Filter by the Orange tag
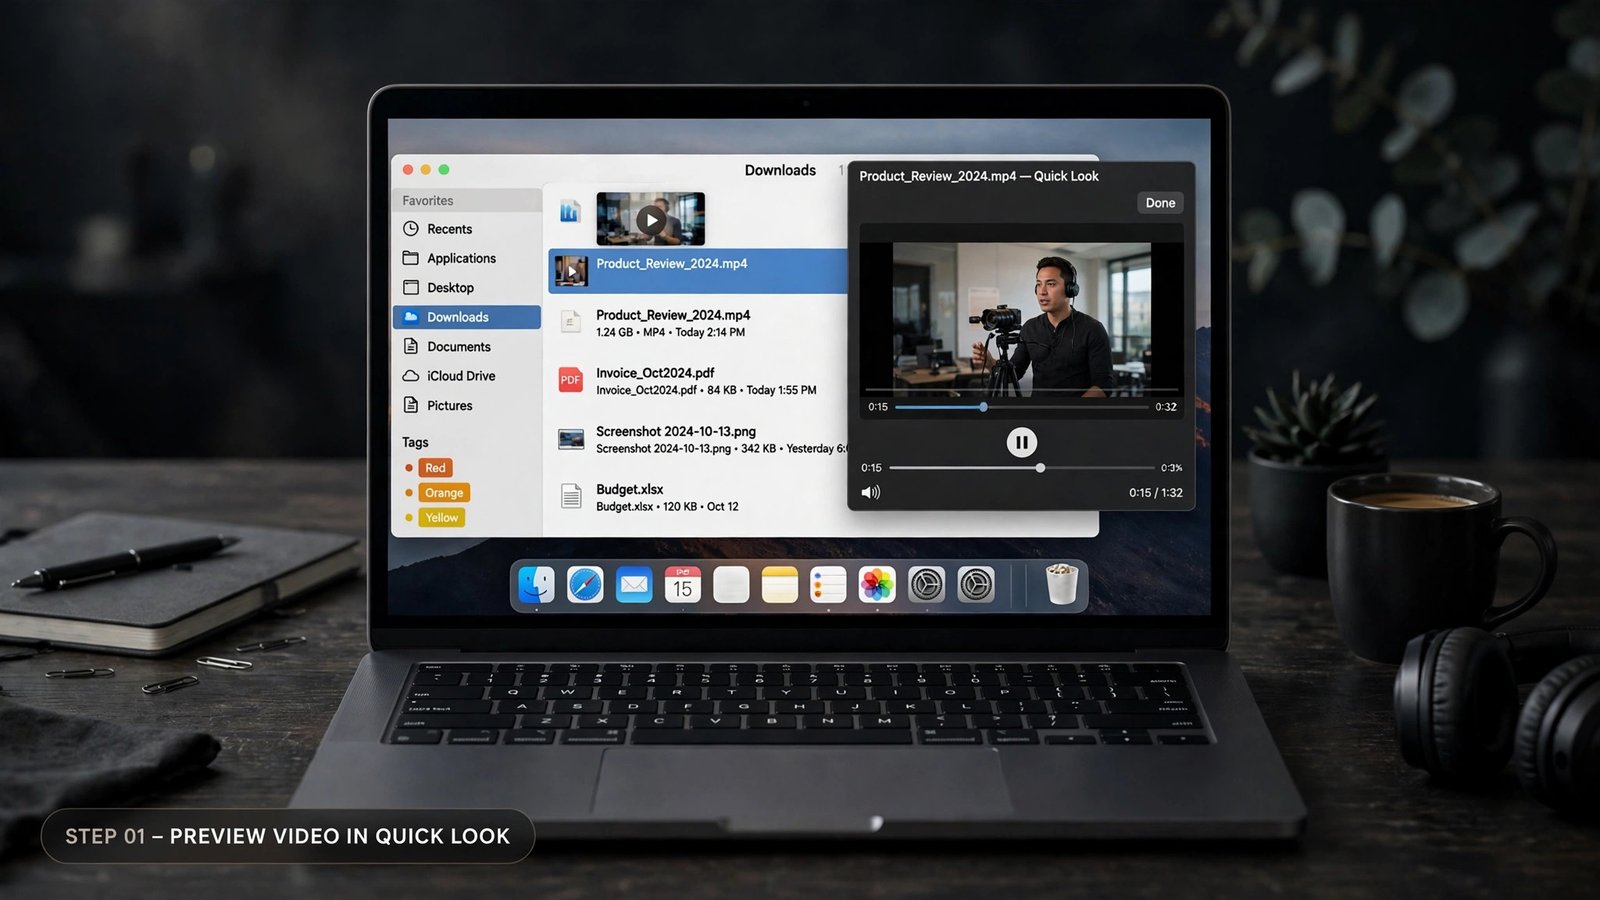 point(444,493)
